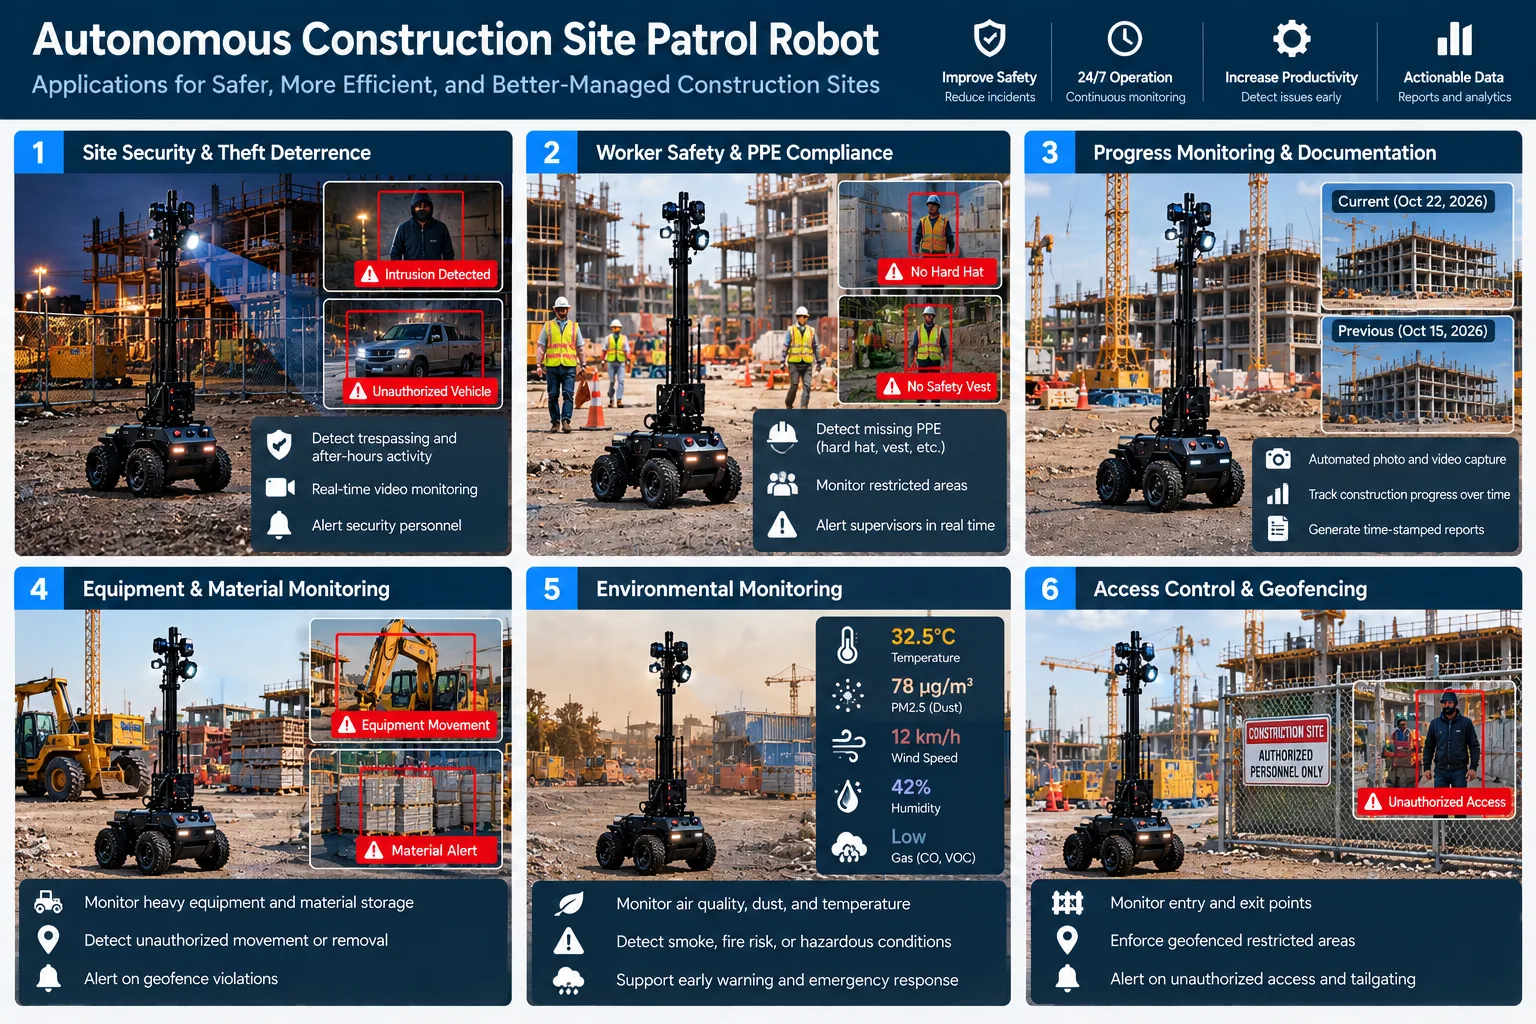Select the chart icon beside Track construction progress
This screenshot has width=1536, height=1024.
1278,494
